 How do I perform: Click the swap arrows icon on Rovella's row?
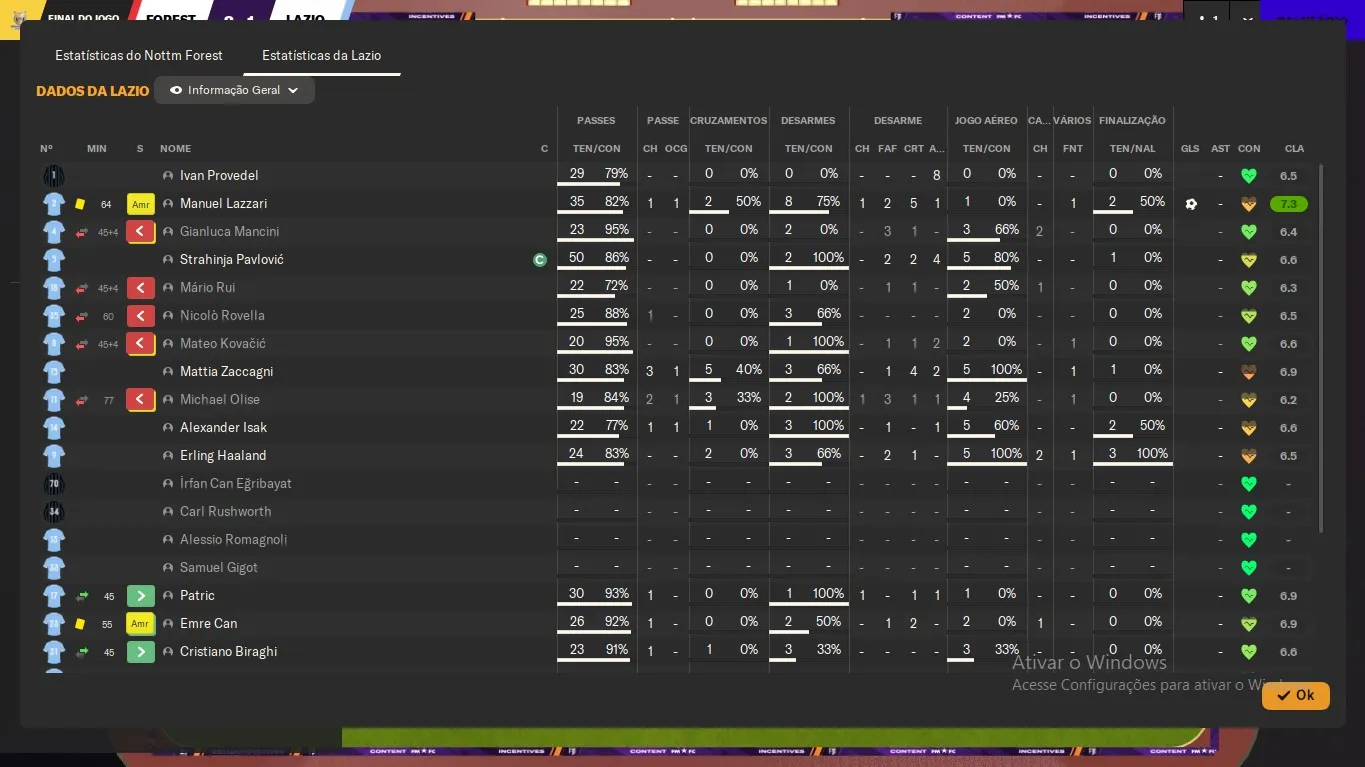coord(82,317)
